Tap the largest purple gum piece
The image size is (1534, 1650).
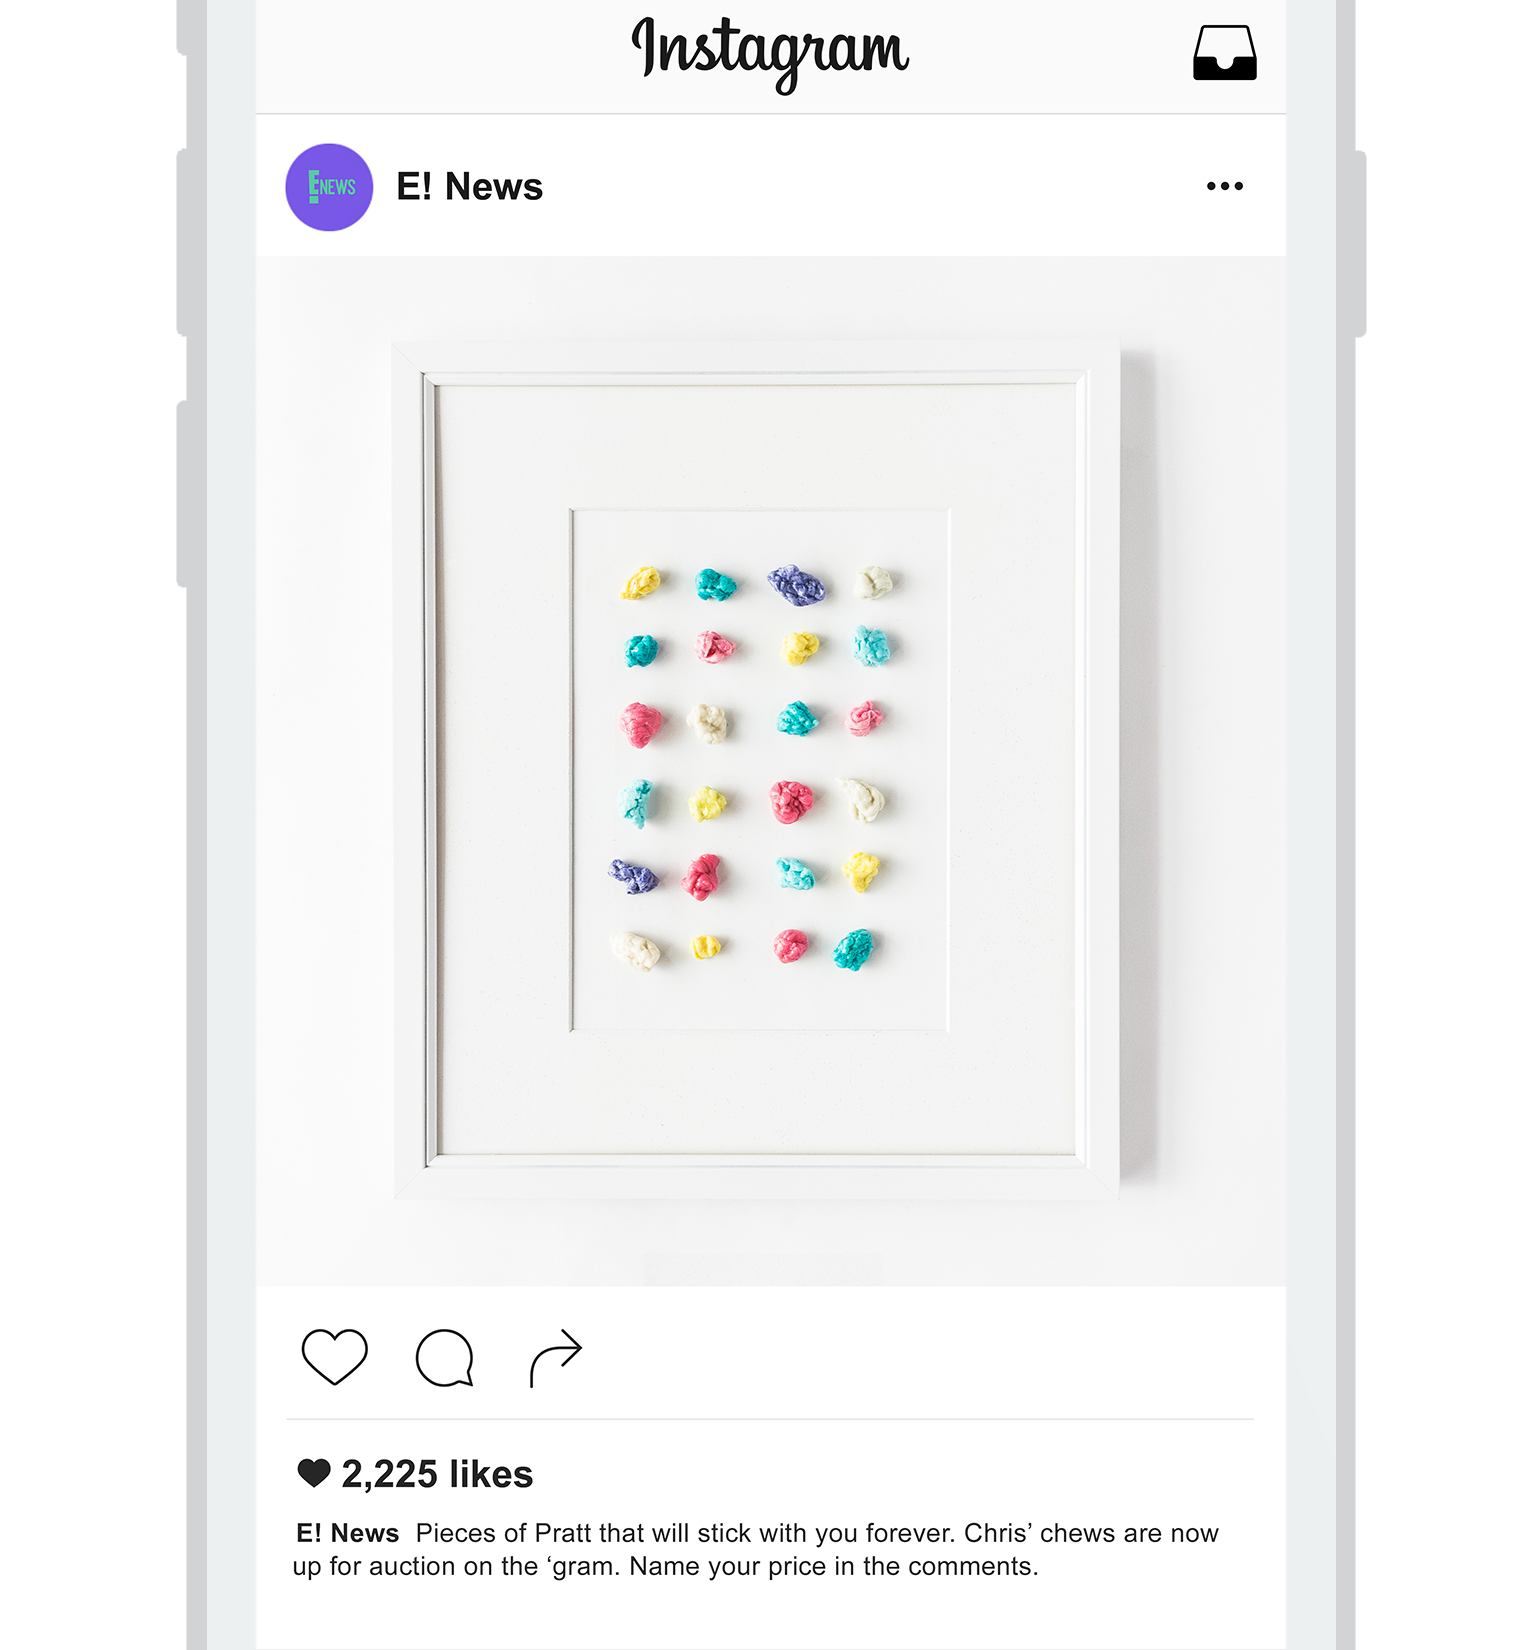point(797,585)
